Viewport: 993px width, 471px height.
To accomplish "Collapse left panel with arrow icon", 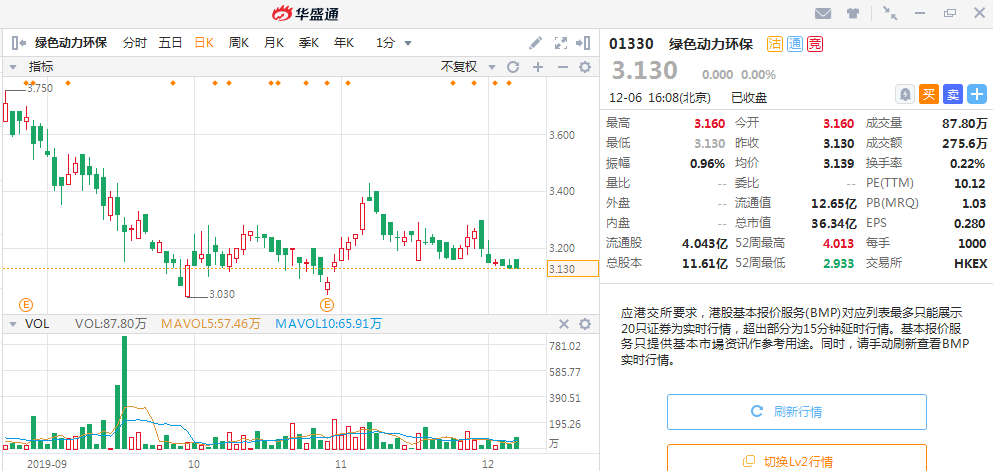I will pyautogui.click(x=18, y=43).
